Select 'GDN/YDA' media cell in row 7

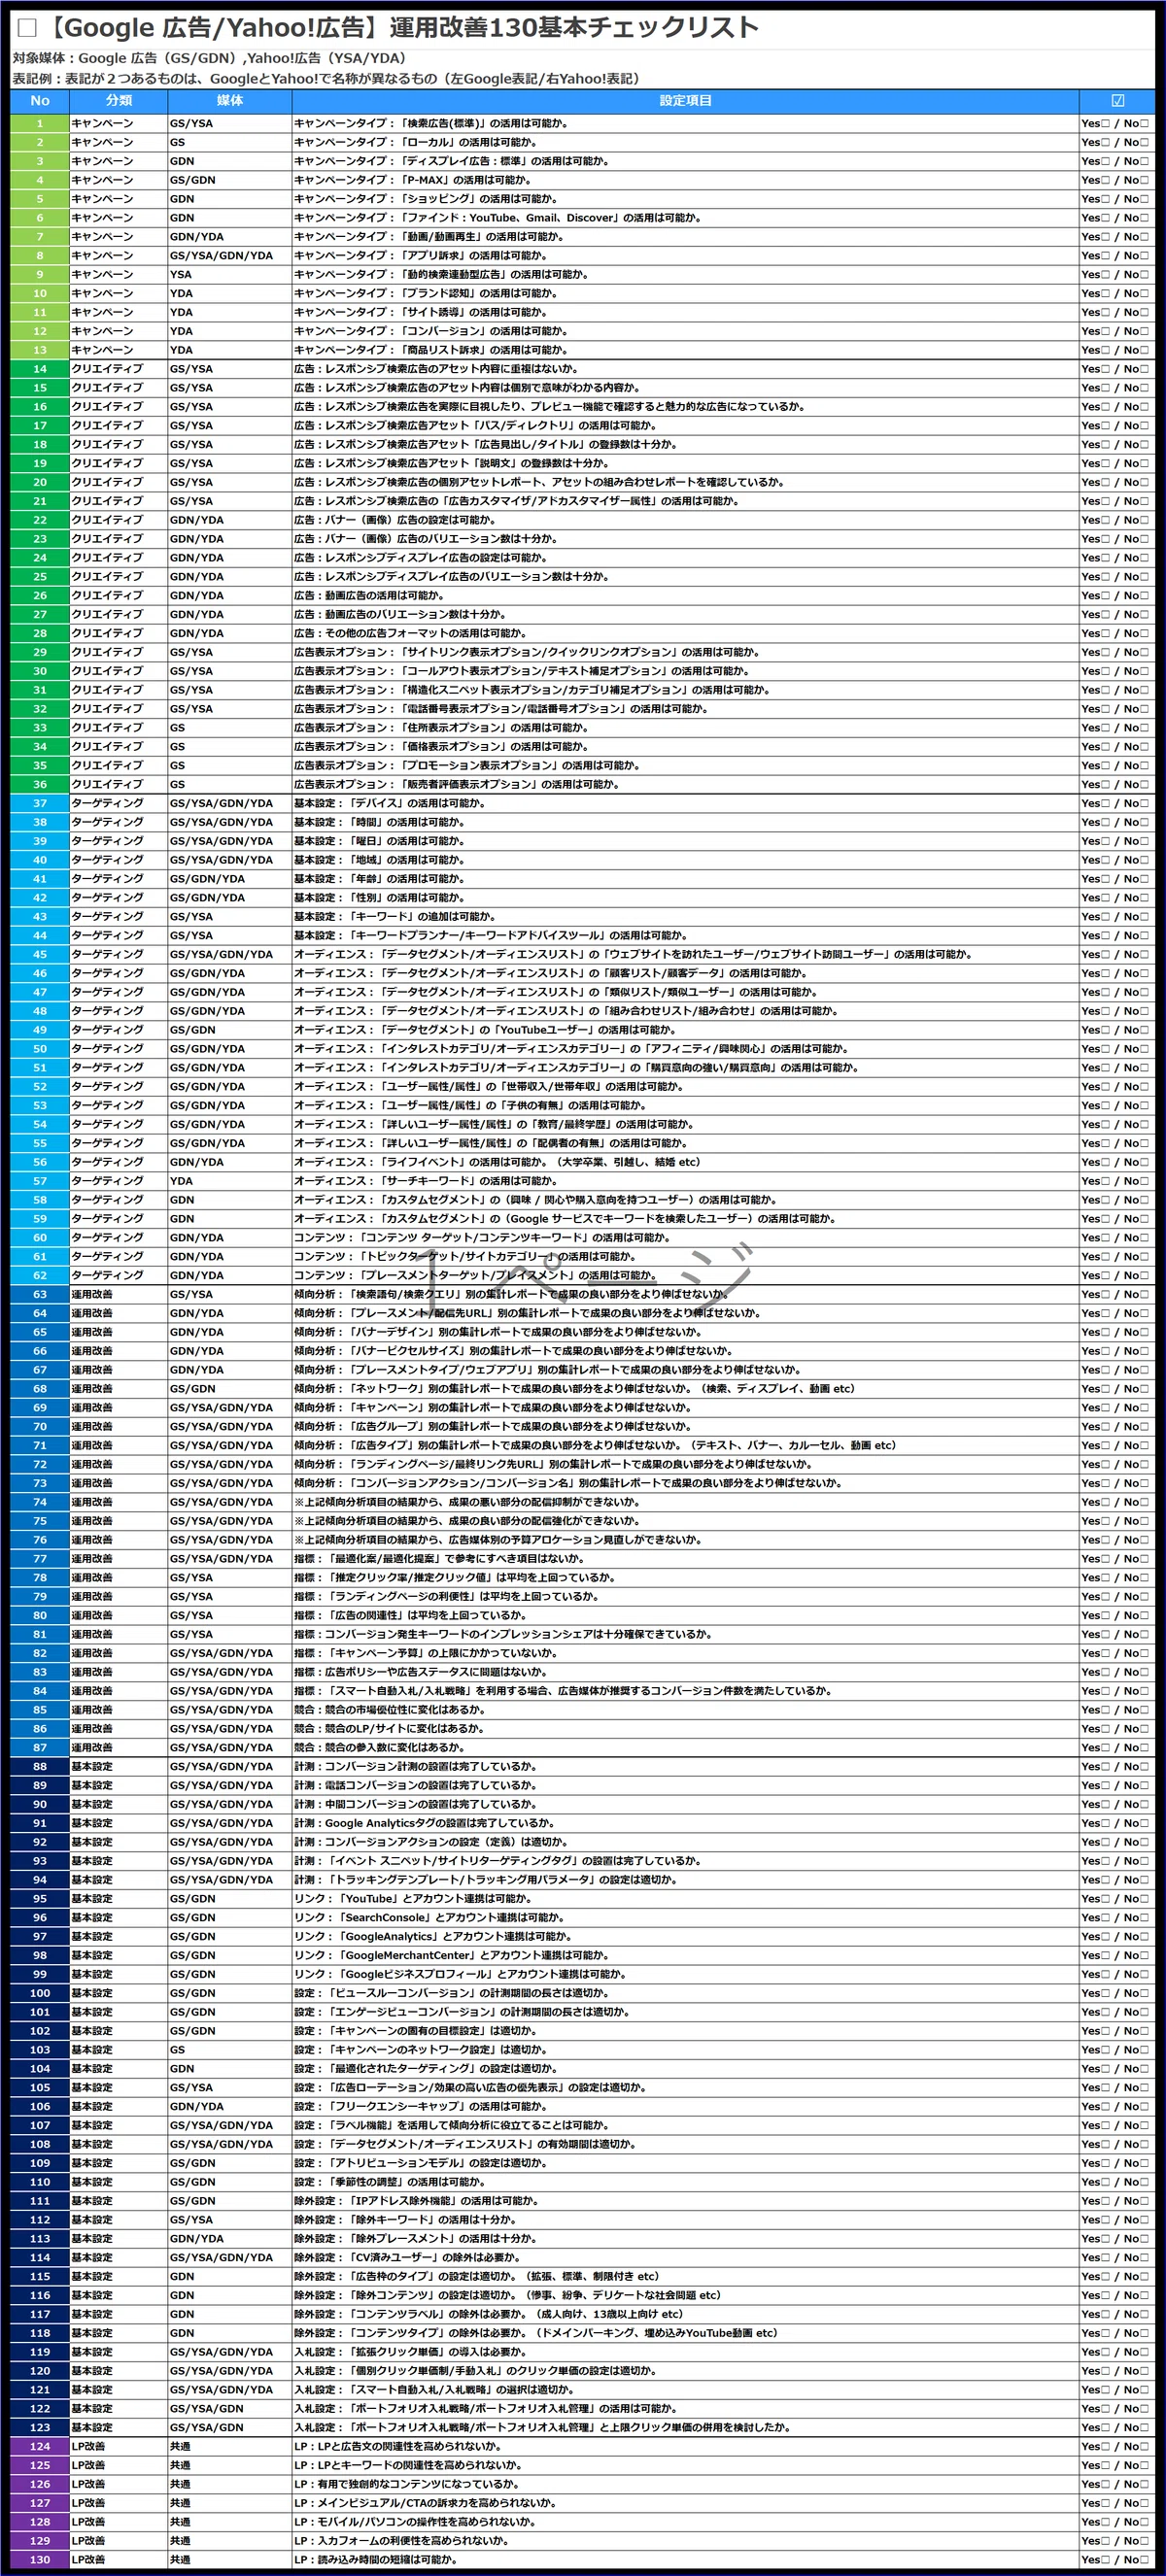coord(230,237)
